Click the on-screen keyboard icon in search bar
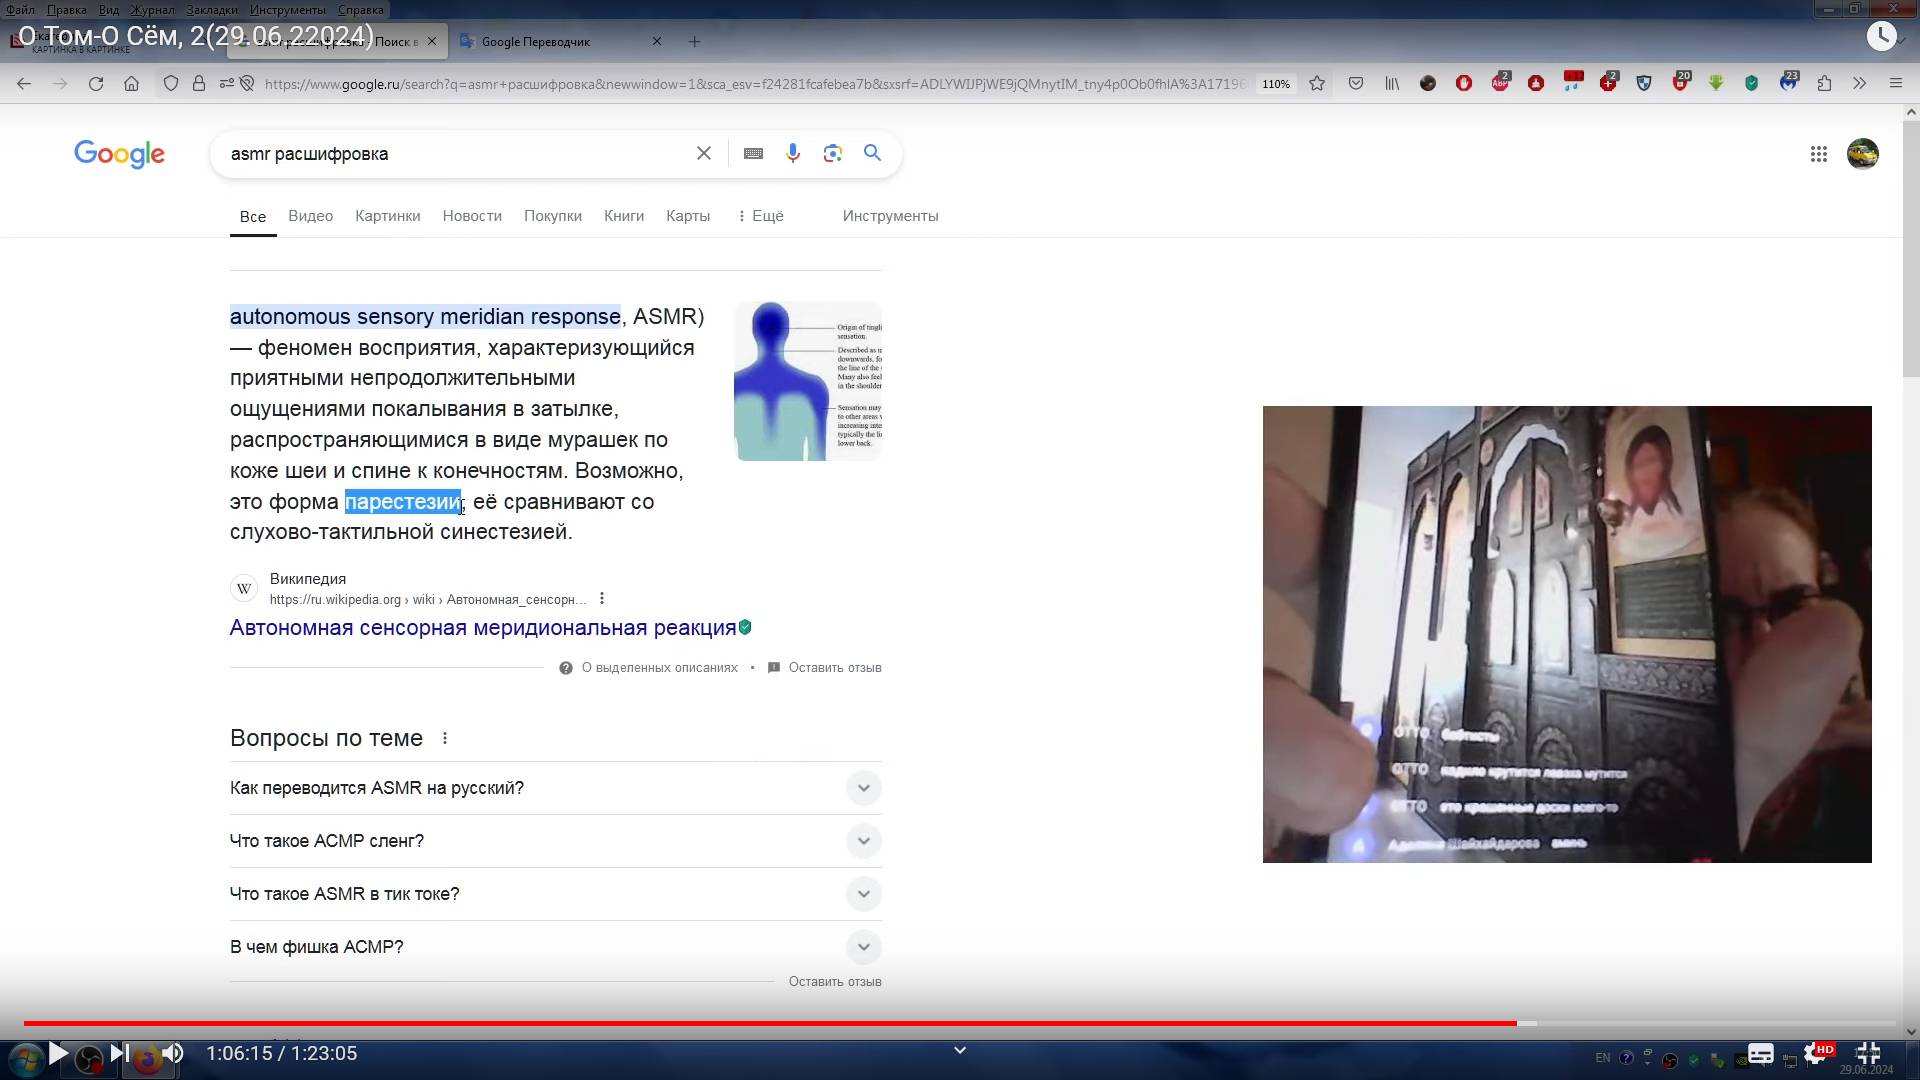The height and width of the screenshot is (1080, 1920). click(x=753, y=153)
